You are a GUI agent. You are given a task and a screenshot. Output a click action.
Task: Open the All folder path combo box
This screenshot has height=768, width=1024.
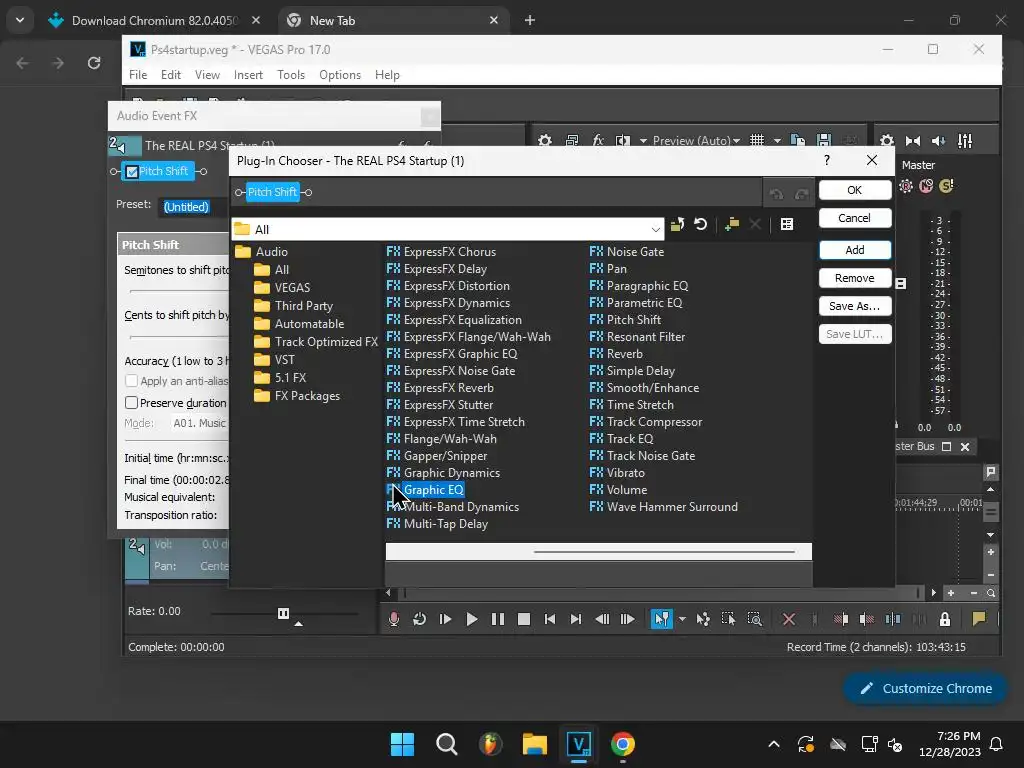(448, 229)
